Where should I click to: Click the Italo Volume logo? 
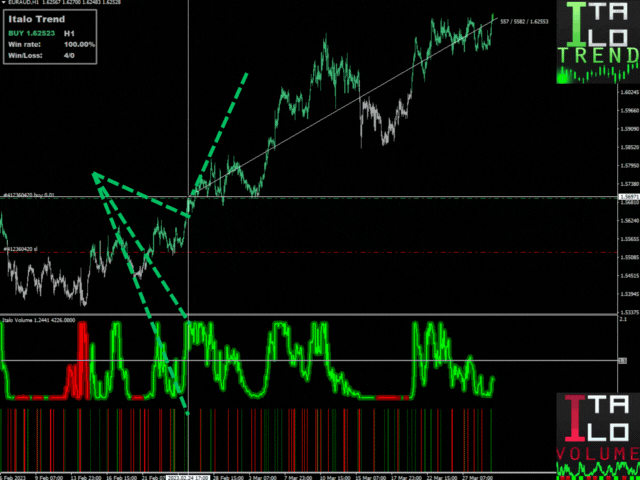598,433
